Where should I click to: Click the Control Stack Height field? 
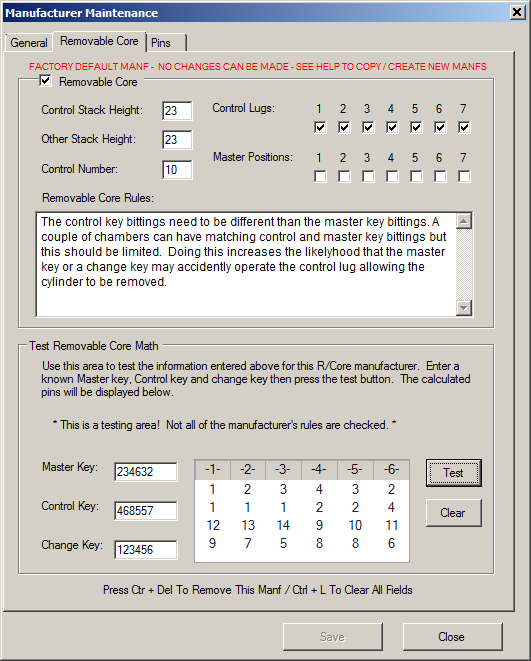point(177,111)
